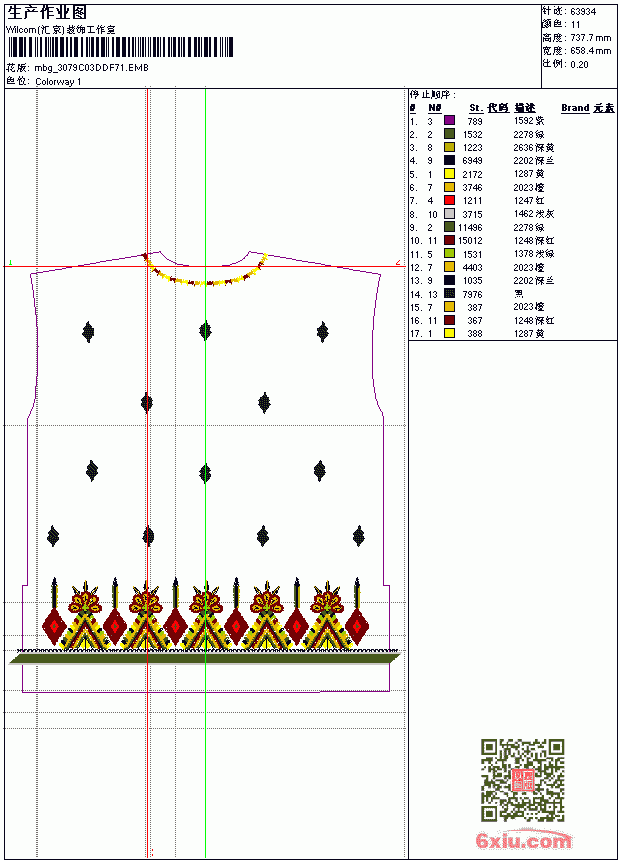Click the 'N#' column header
The height and width of the screenshot is (860, 620).
[x=435, y=108]
